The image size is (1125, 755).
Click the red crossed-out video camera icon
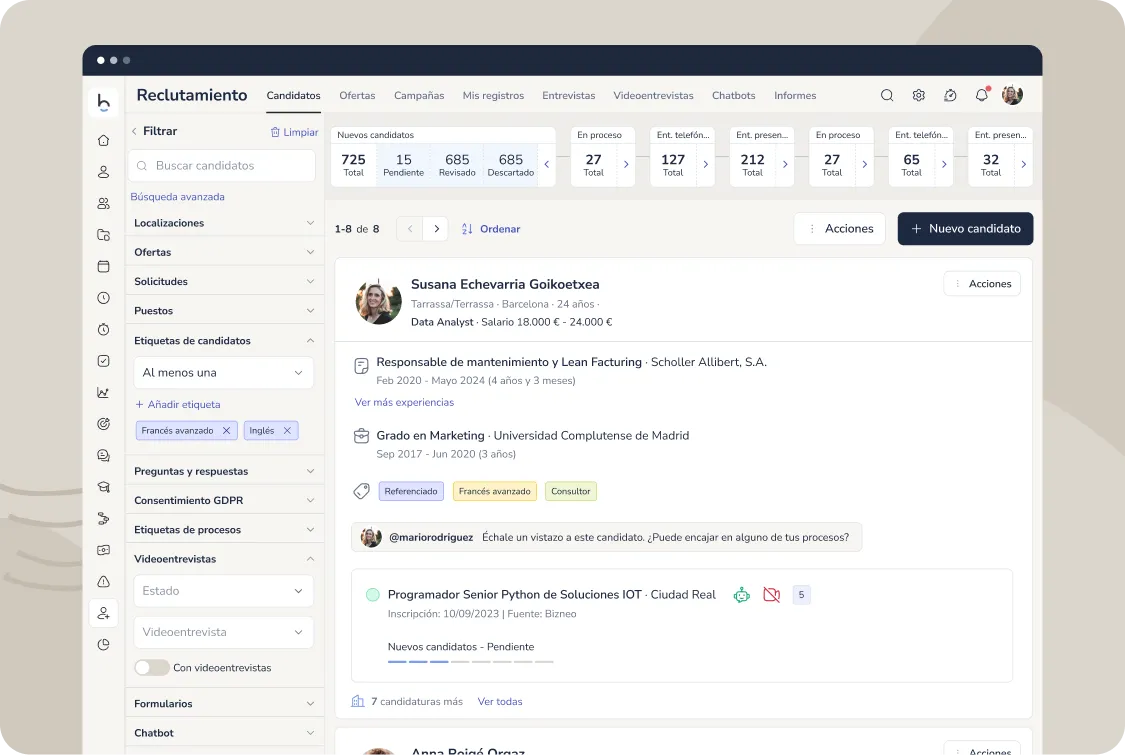(x=771, y=595)
